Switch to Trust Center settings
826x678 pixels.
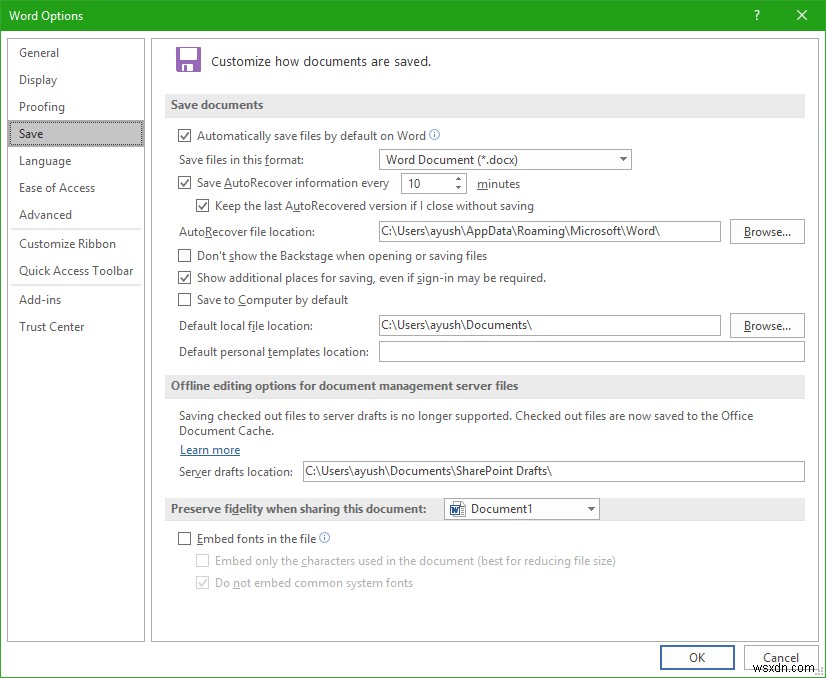tap(51, 326)
